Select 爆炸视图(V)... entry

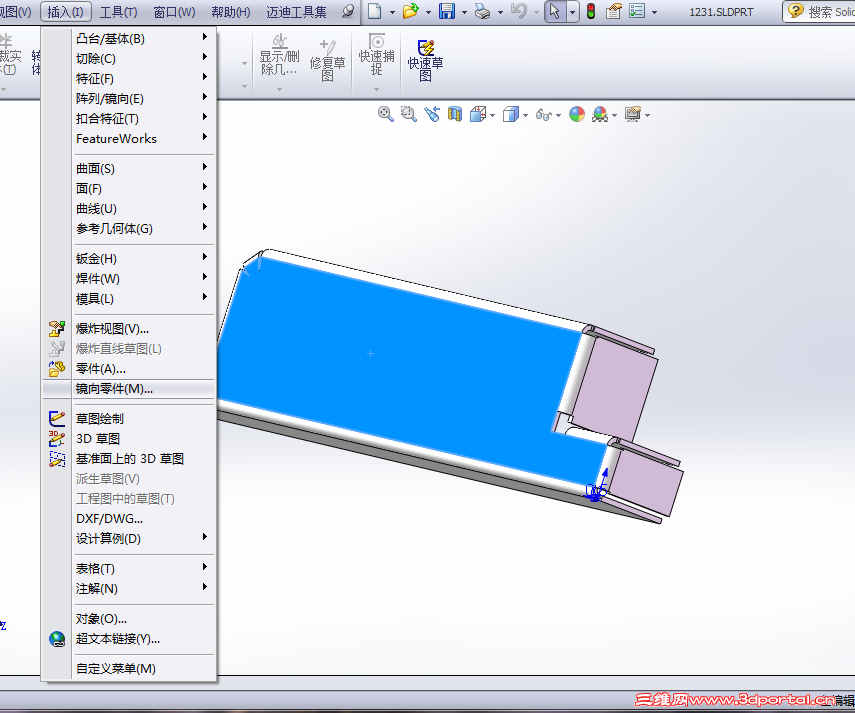pos(129,329)
